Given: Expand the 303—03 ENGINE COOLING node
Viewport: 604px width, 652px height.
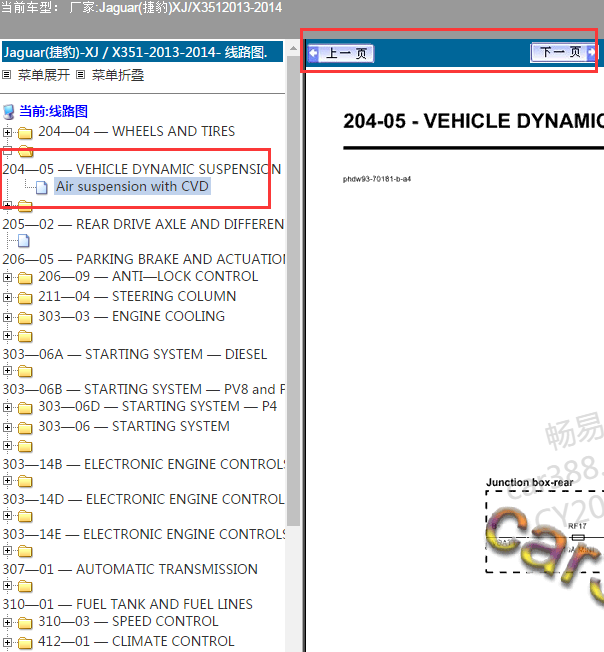Looking at the screenshot, I should (7, 317).
